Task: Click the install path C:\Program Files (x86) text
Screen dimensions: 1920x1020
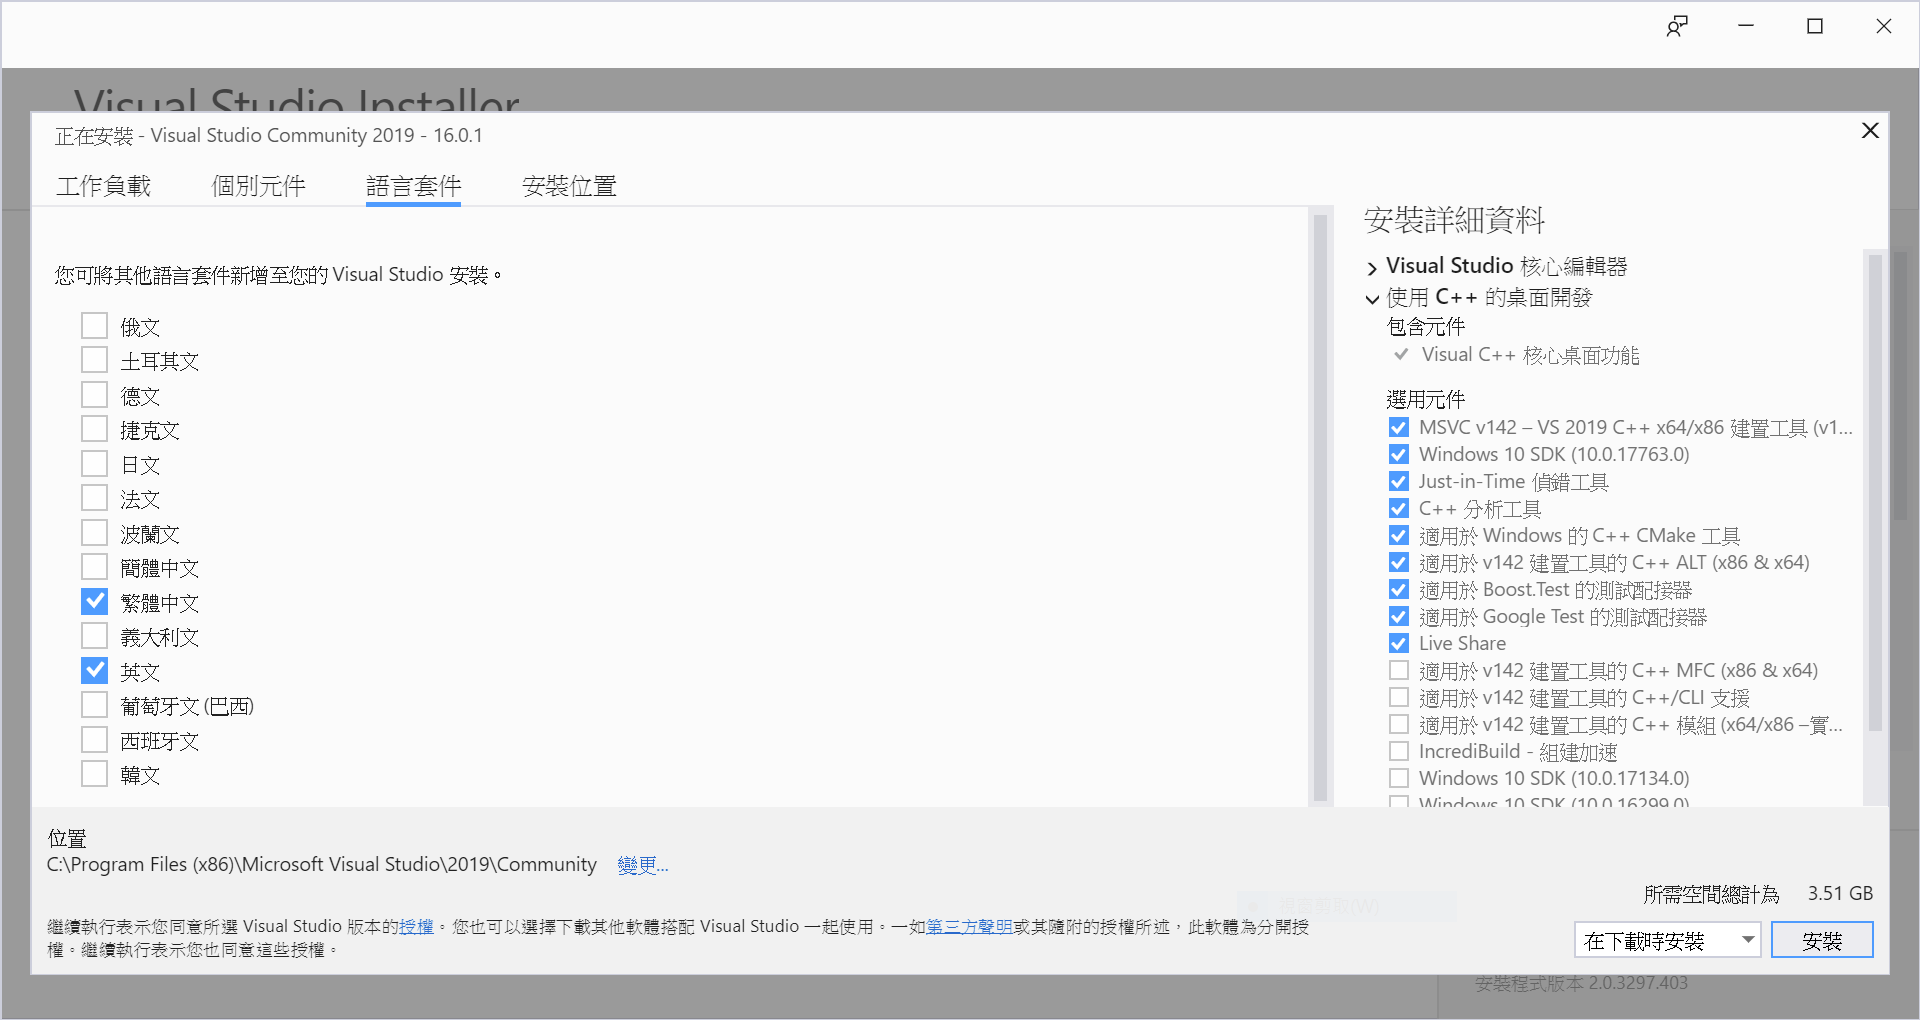Action: pyautogui.click(x=322, y=865)
